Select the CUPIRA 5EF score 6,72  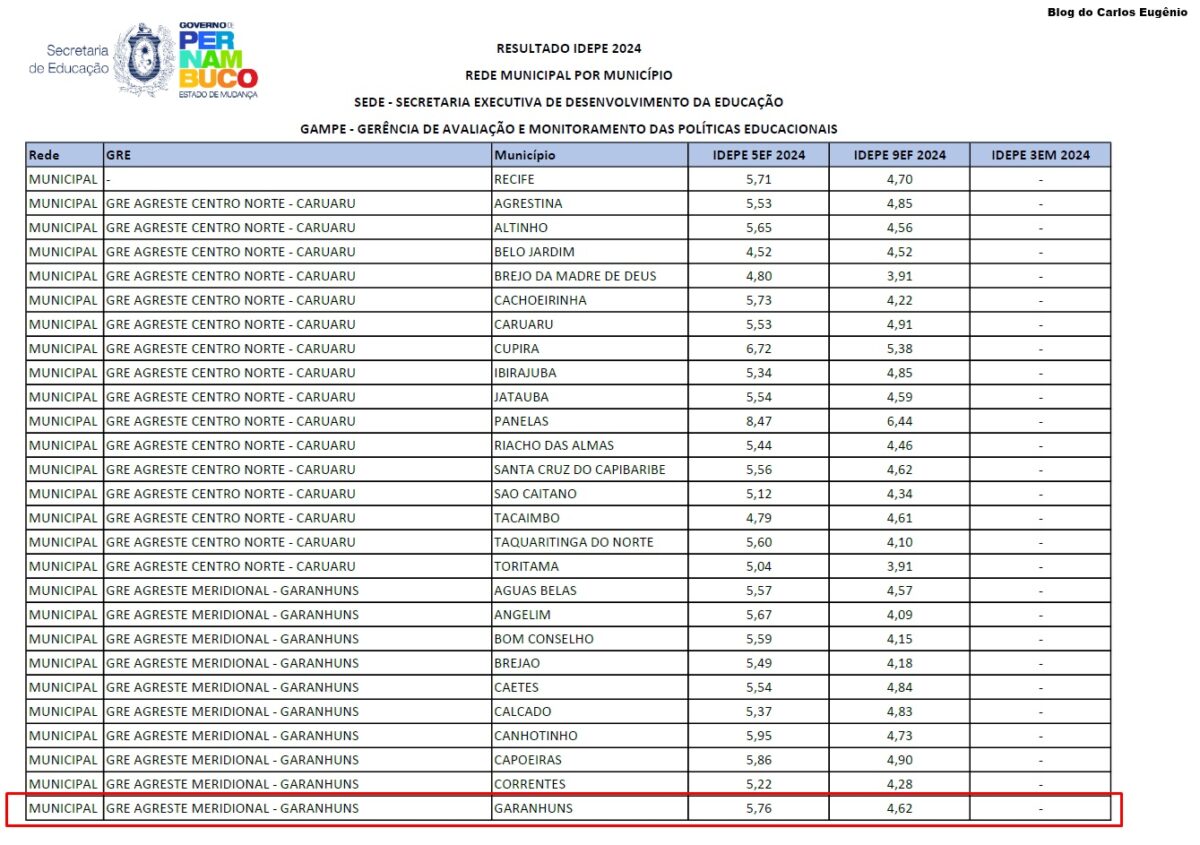click(x=759, y=349)
